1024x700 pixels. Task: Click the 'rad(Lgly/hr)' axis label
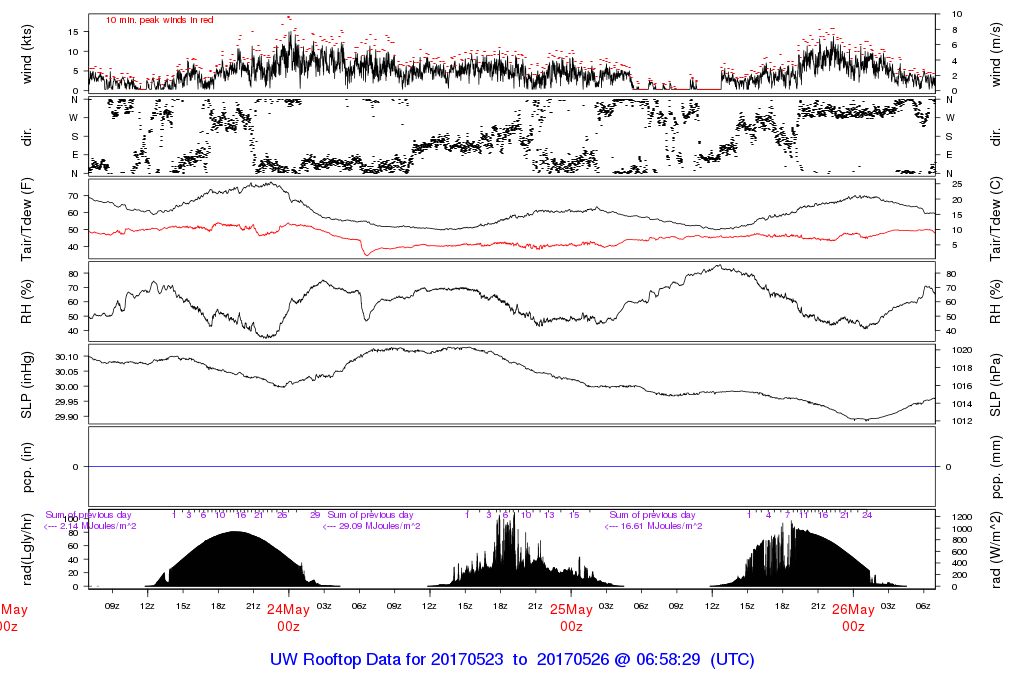click(x=27, y=550)
